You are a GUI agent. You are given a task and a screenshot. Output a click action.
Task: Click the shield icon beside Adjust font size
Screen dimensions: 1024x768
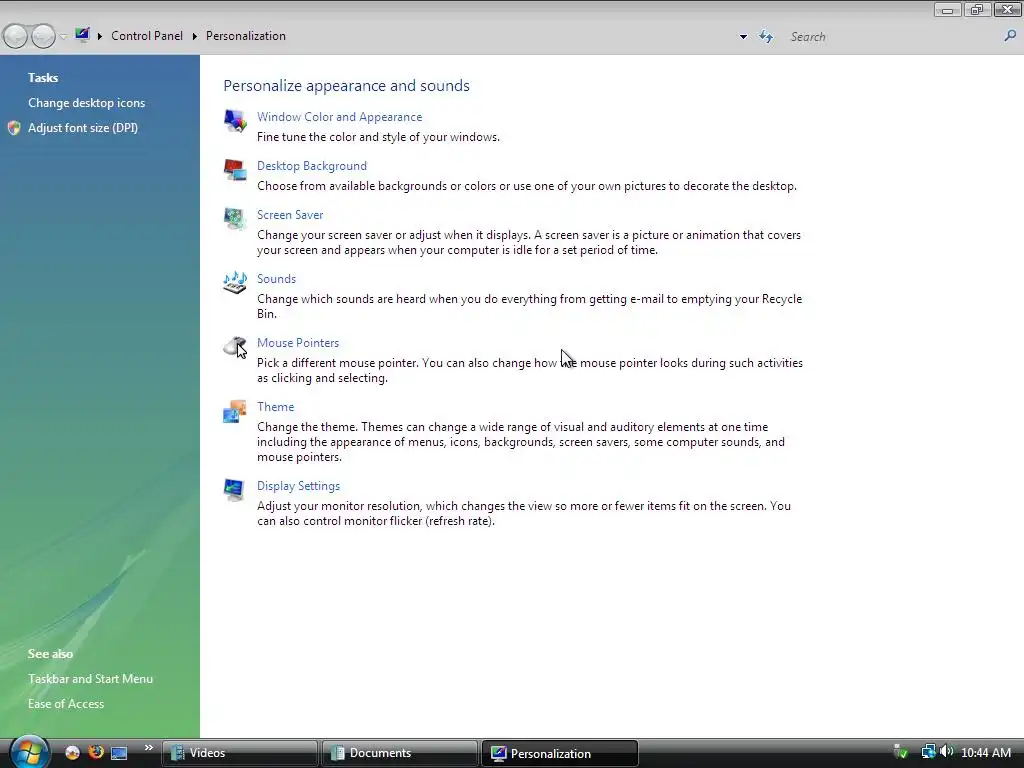[14, 128]
